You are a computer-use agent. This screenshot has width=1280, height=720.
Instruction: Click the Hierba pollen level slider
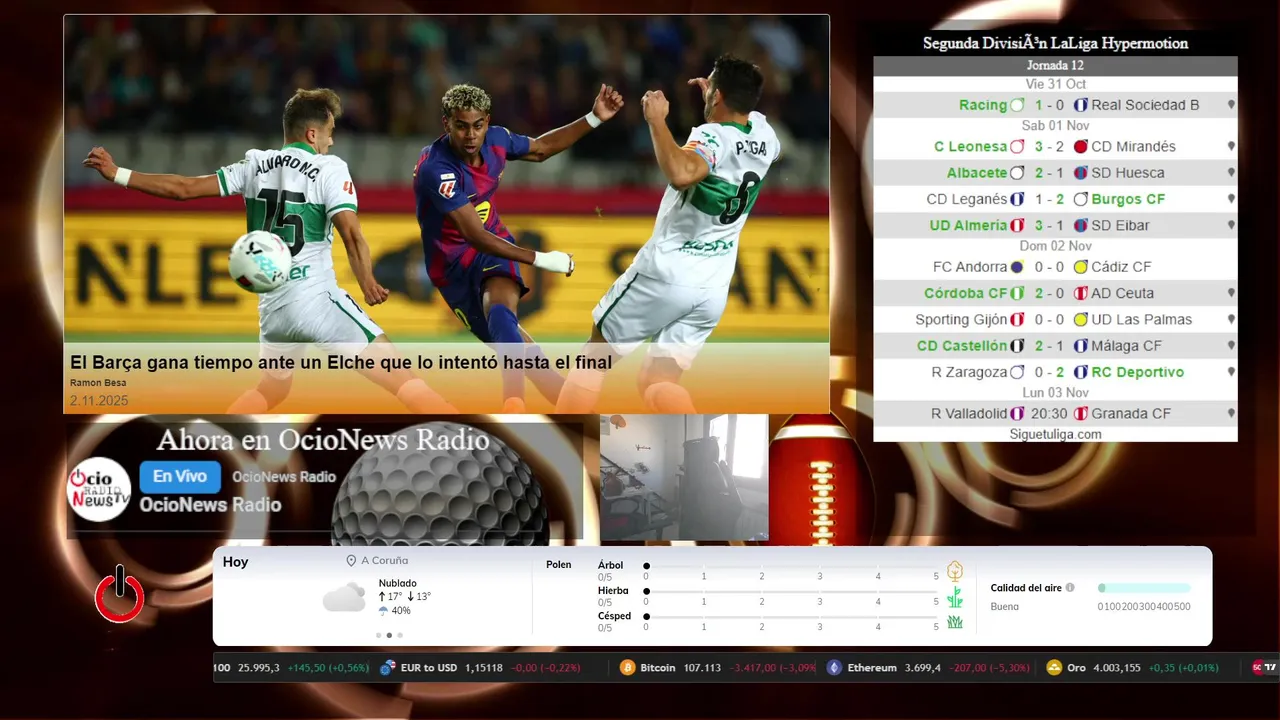[x=791, y=592]
